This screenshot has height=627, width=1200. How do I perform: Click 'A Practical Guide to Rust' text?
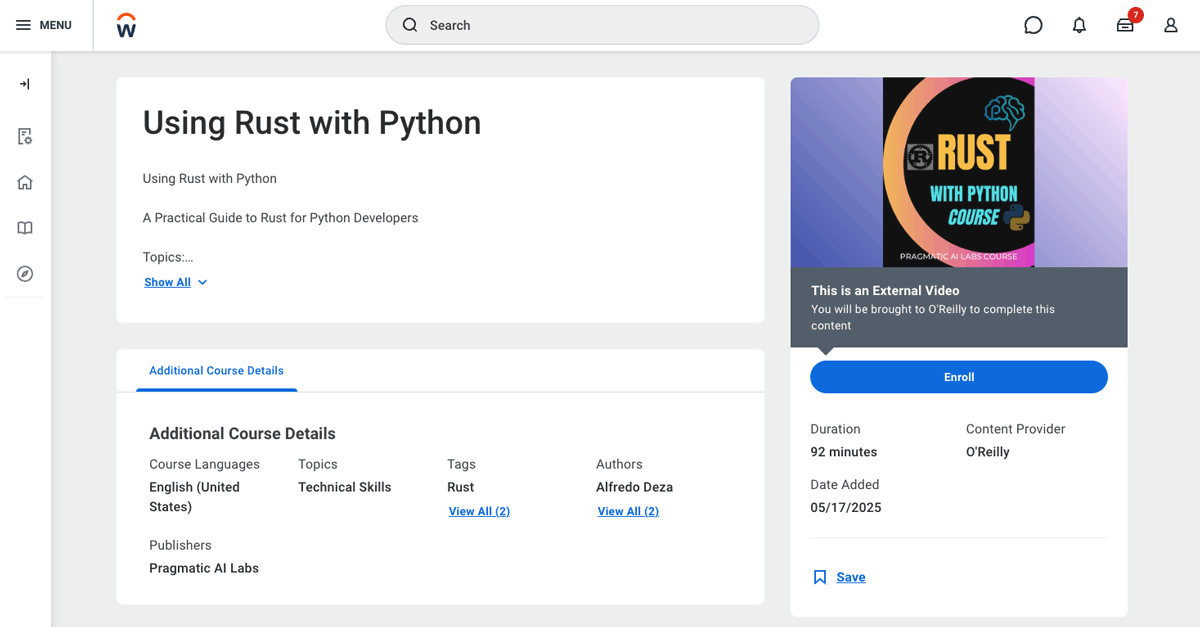tap(281, 218)
